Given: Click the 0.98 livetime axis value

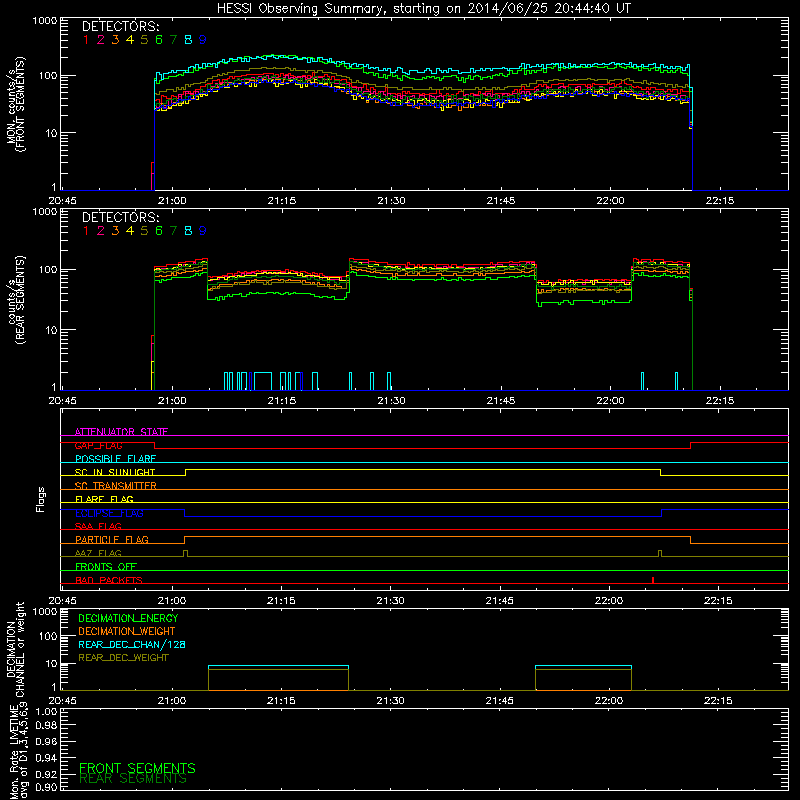Looking at the screenshot, I should [x=46, y=727].
